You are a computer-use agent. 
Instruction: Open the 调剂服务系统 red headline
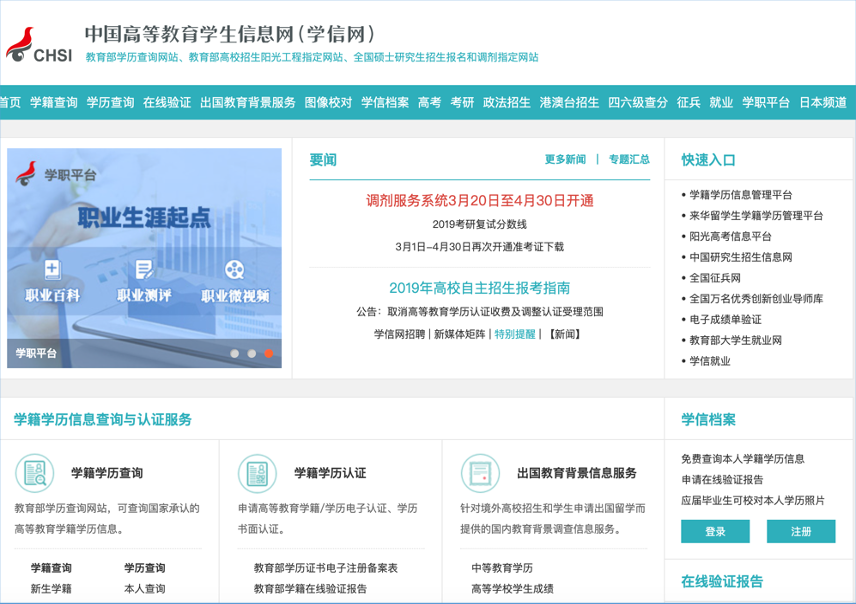click(x=465, y=200)
